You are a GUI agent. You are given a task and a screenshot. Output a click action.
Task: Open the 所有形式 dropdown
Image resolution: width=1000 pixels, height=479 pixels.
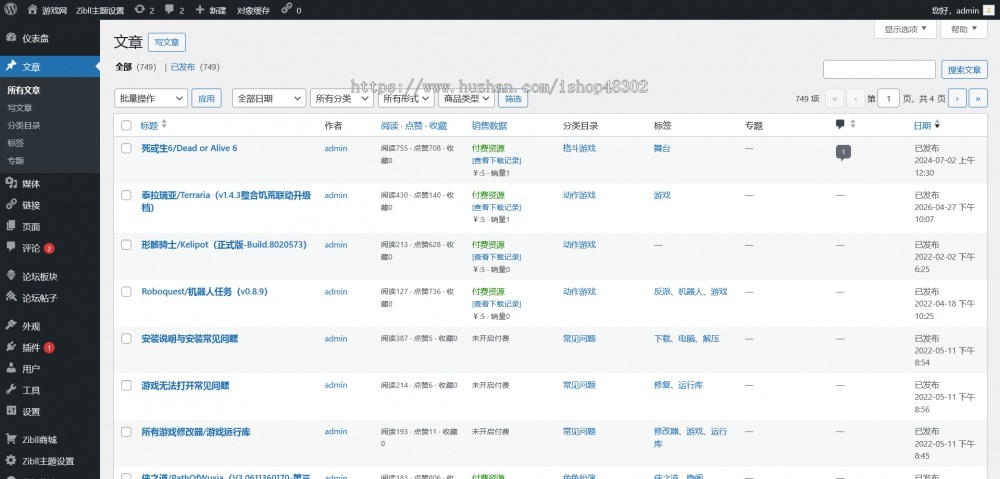406,98
